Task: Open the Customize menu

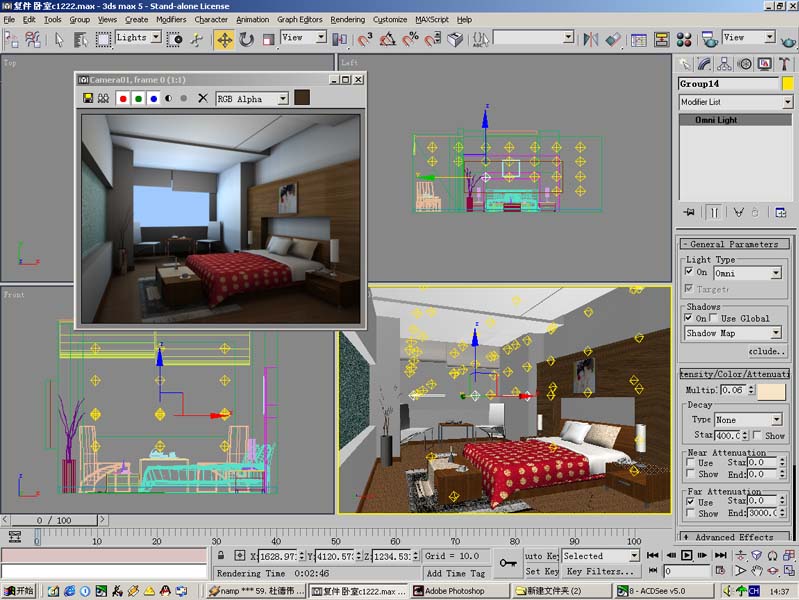Action: point(390,19)
